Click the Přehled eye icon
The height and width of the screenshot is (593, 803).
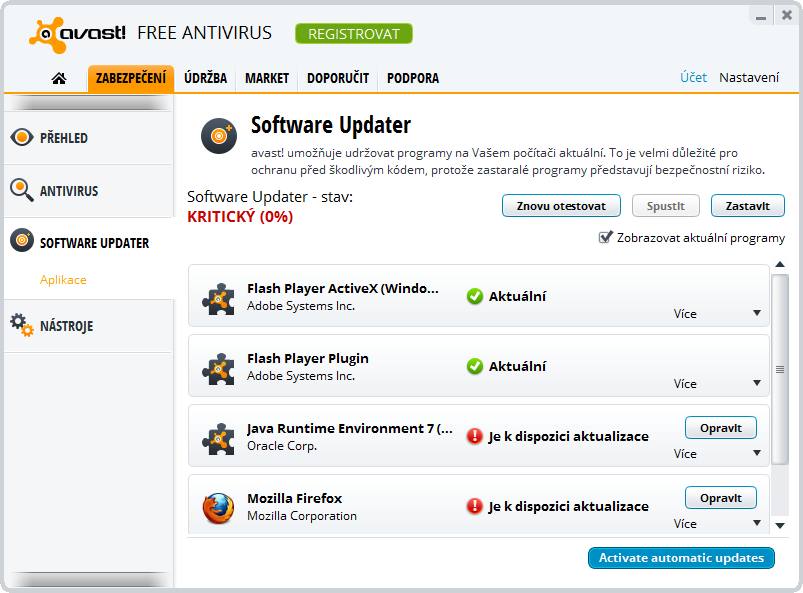pyautogui.click(x=22, y=137)
